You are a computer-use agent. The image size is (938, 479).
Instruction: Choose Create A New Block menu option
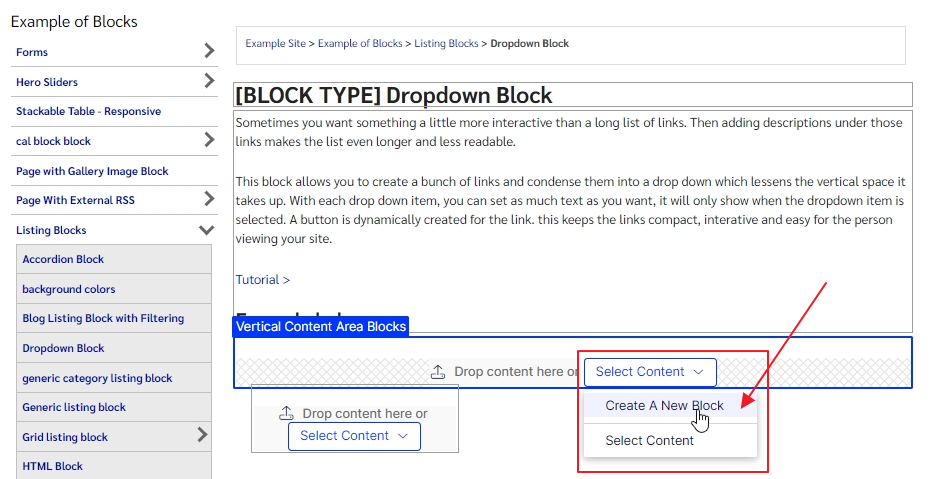(664, 406)
